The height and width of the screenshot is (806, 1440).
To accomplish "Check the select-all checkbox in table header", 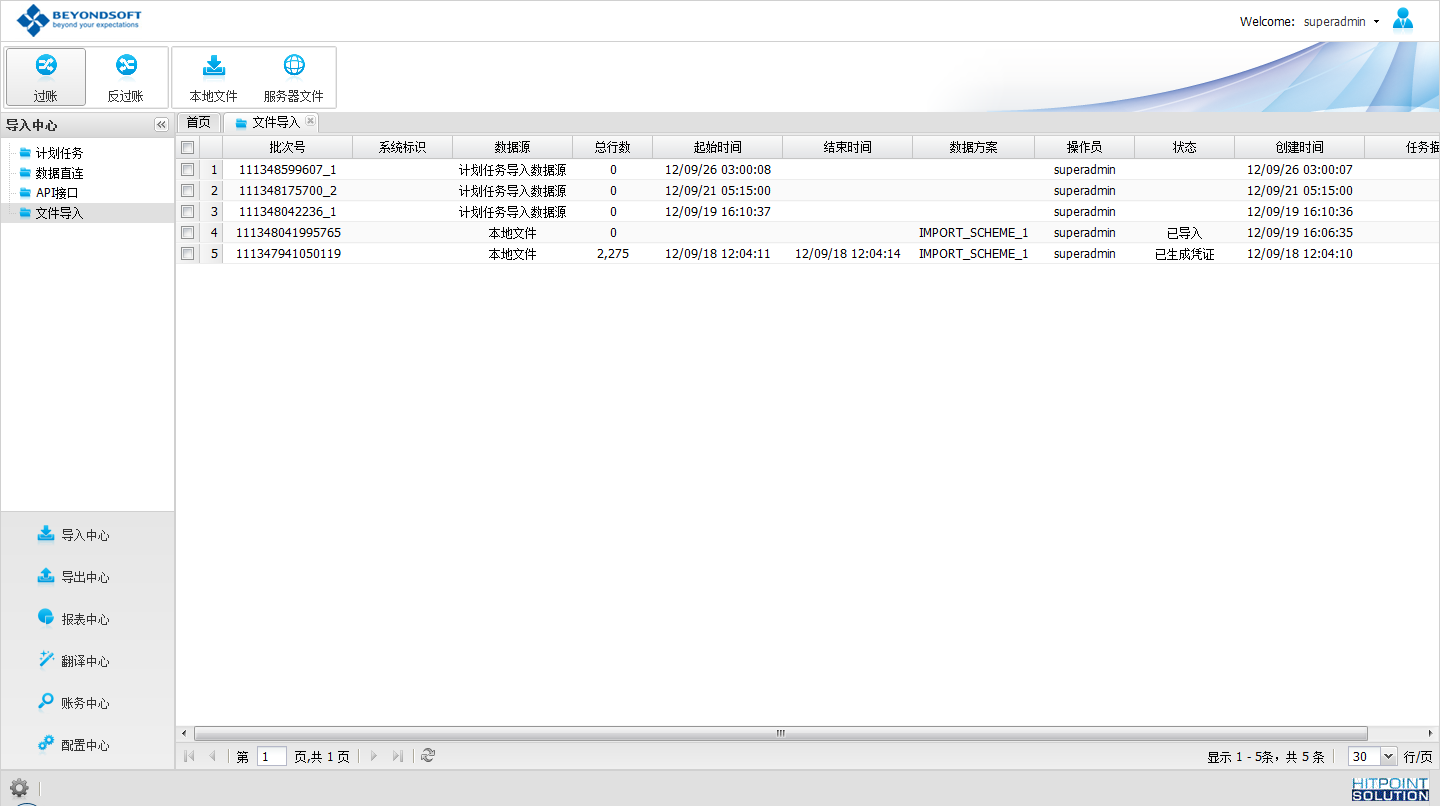I will point(187,147).
